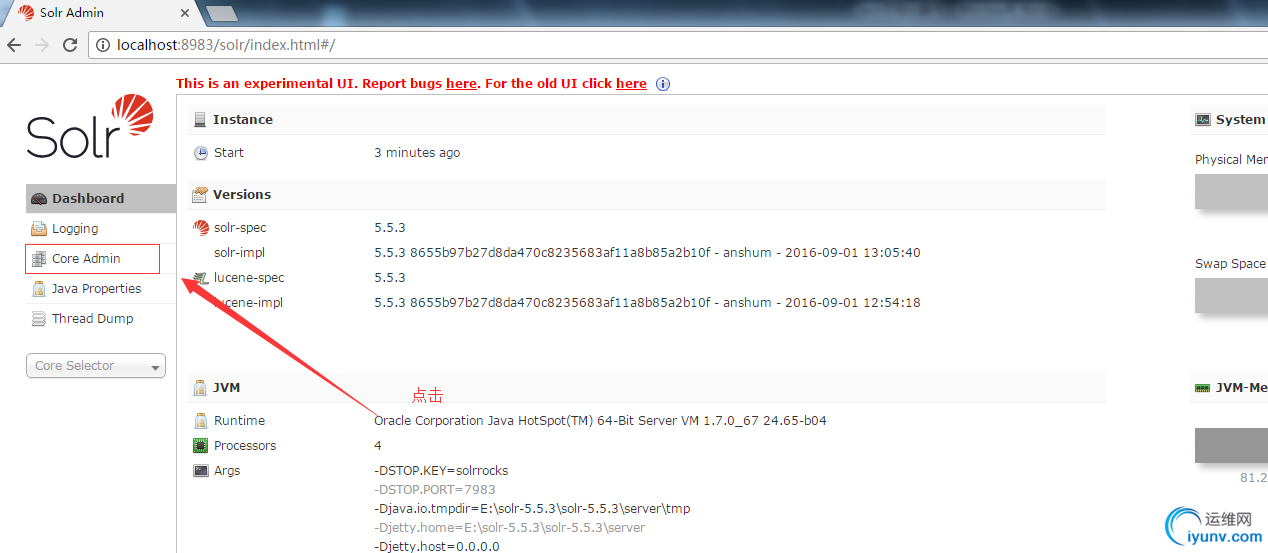Click the Dashboard gauge icon
The width and height of the screenshot is (1268, 553).
tap(39, 199)
